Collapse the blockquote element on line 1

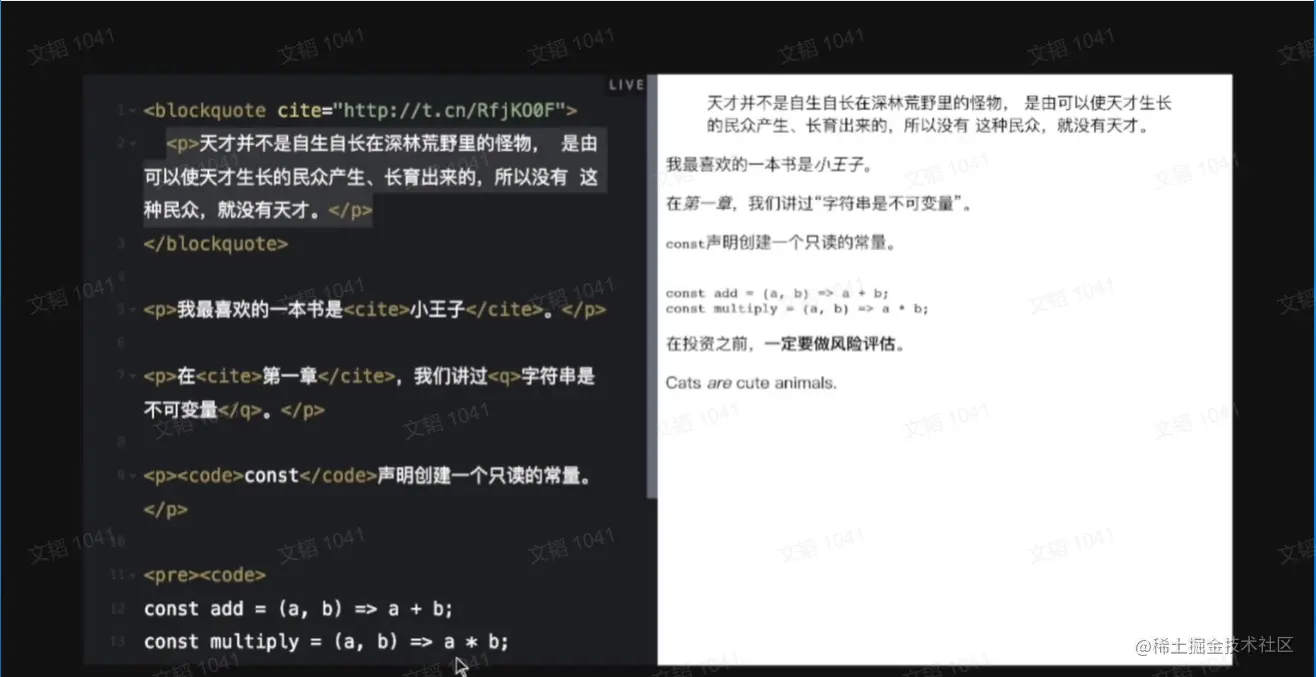tap(133, 110)
